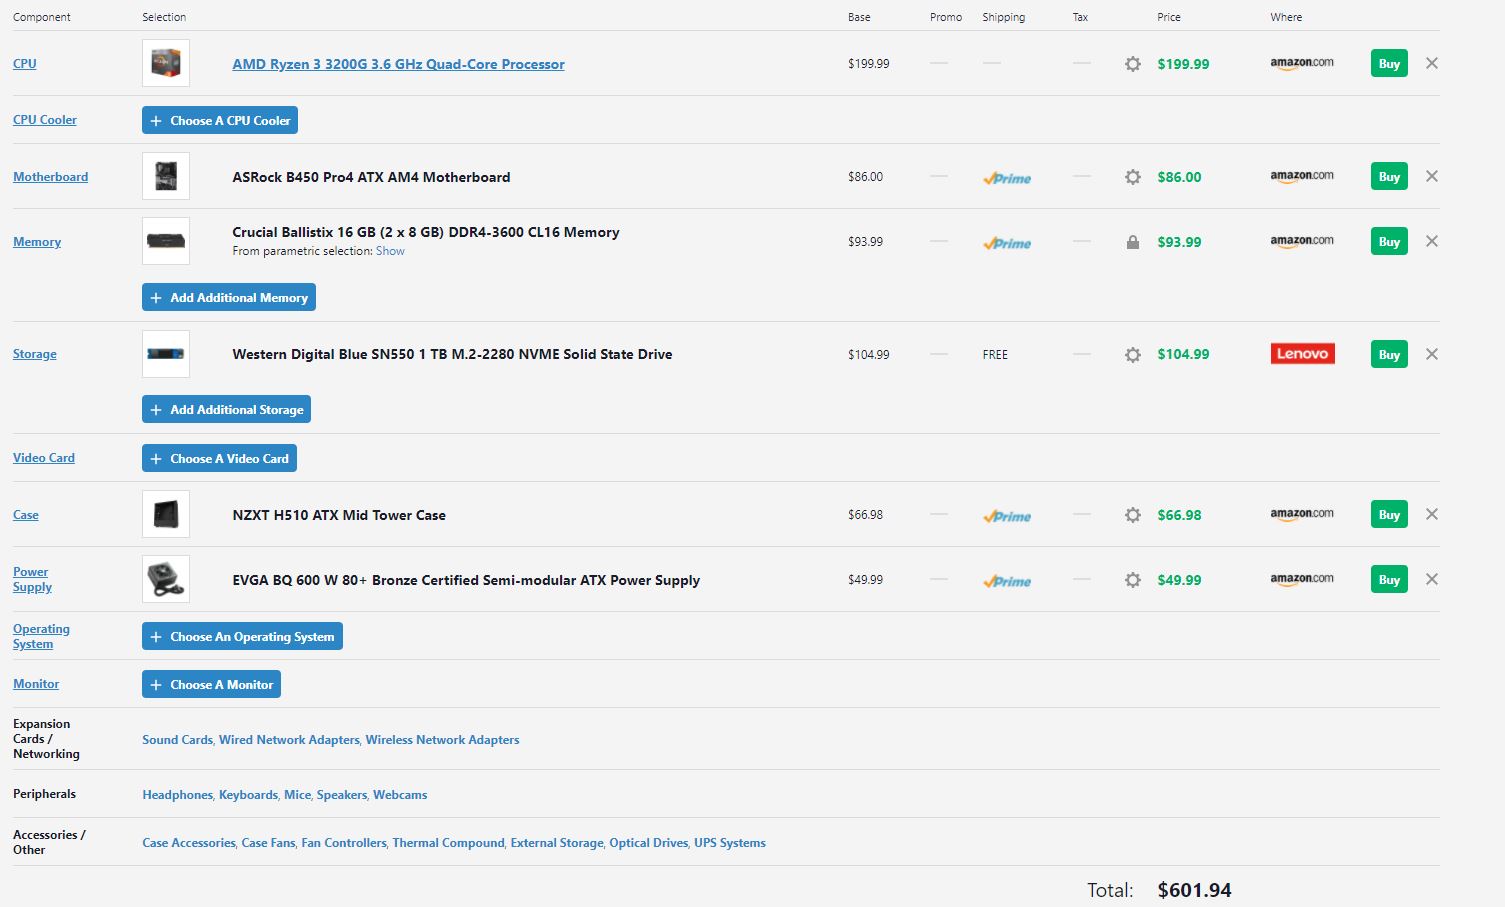The width and height of the screenshot is (1505, 907).
Task: Open the Monitor category link
Action: tap(36, 683)
